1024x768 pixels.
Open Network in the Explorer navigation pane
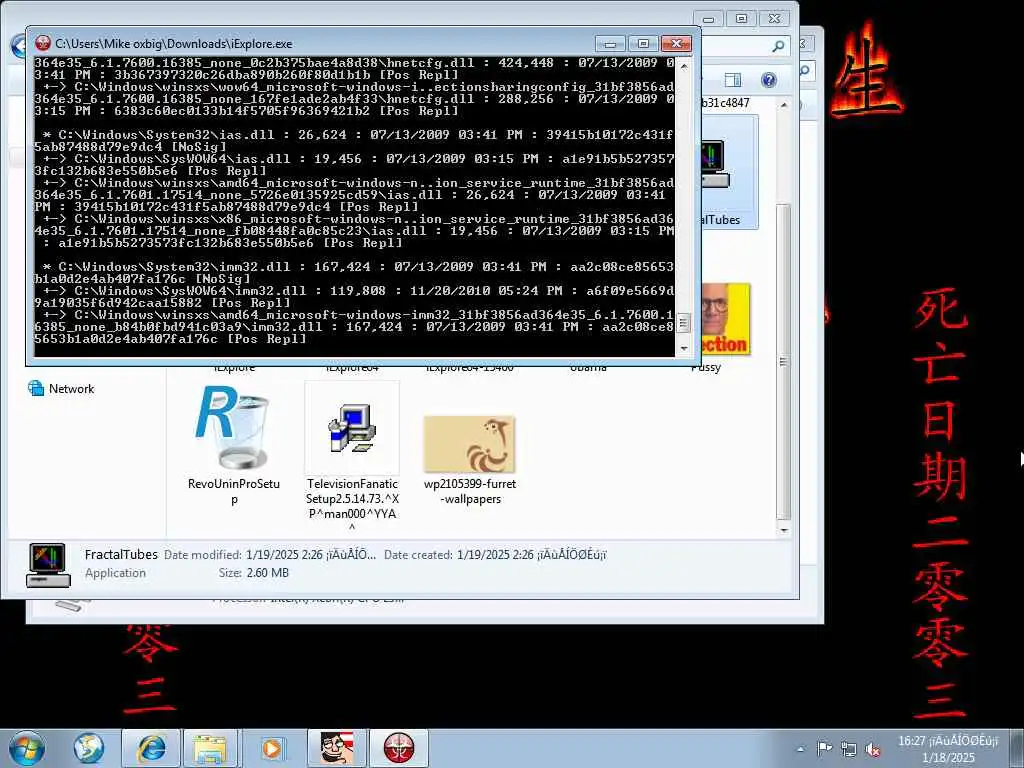(x=61, y=389)
